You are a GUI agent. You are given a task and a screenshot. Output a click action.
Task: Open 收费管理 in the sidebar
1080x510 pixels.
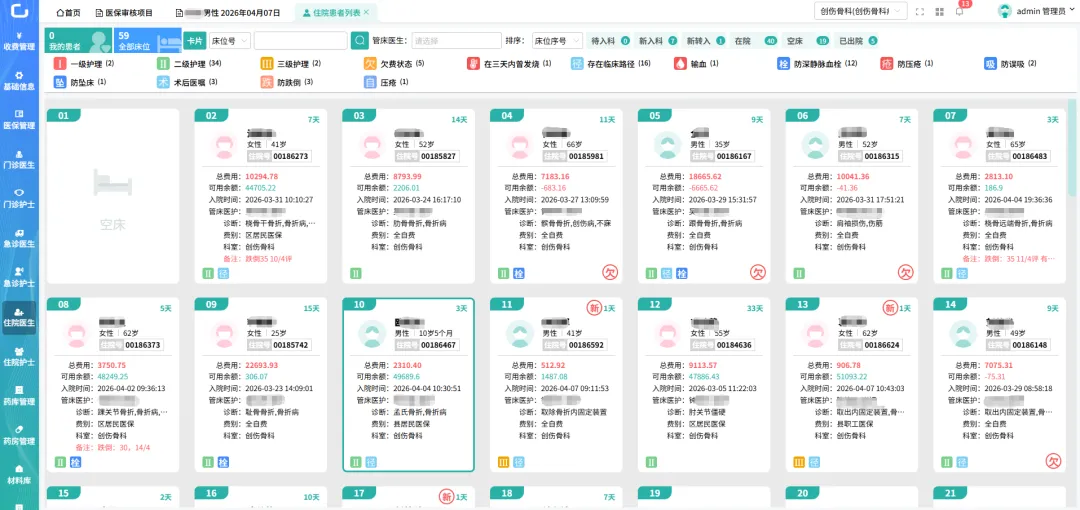point(19,41)
